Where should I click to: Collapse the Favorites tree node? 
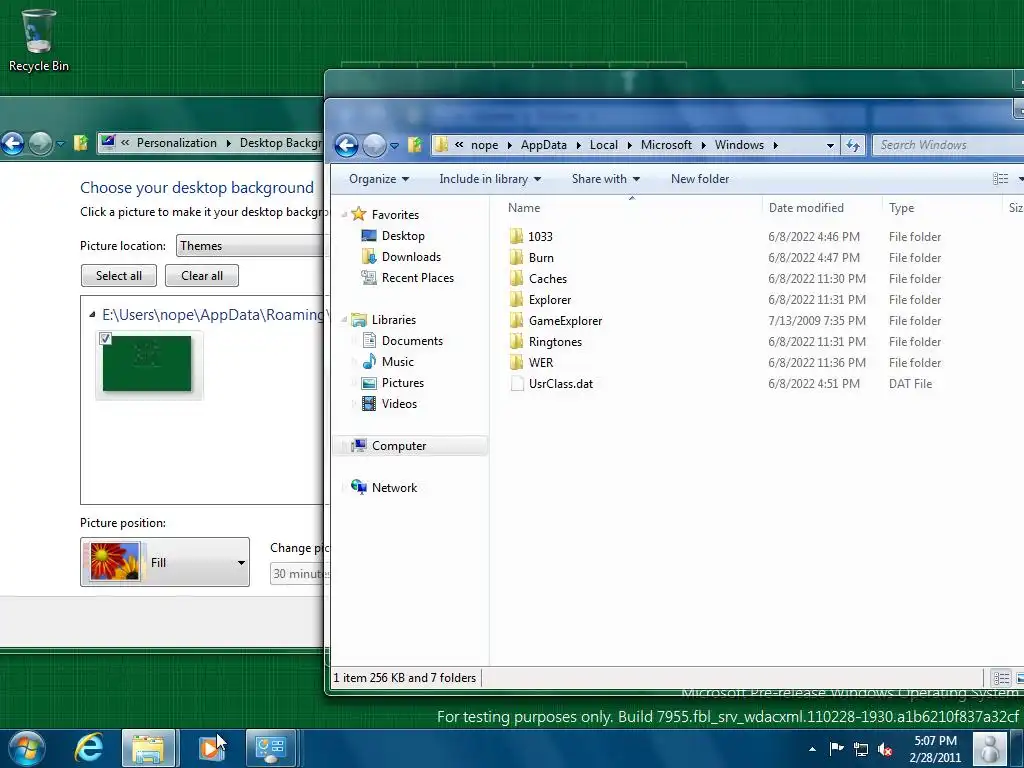point(344,215)
